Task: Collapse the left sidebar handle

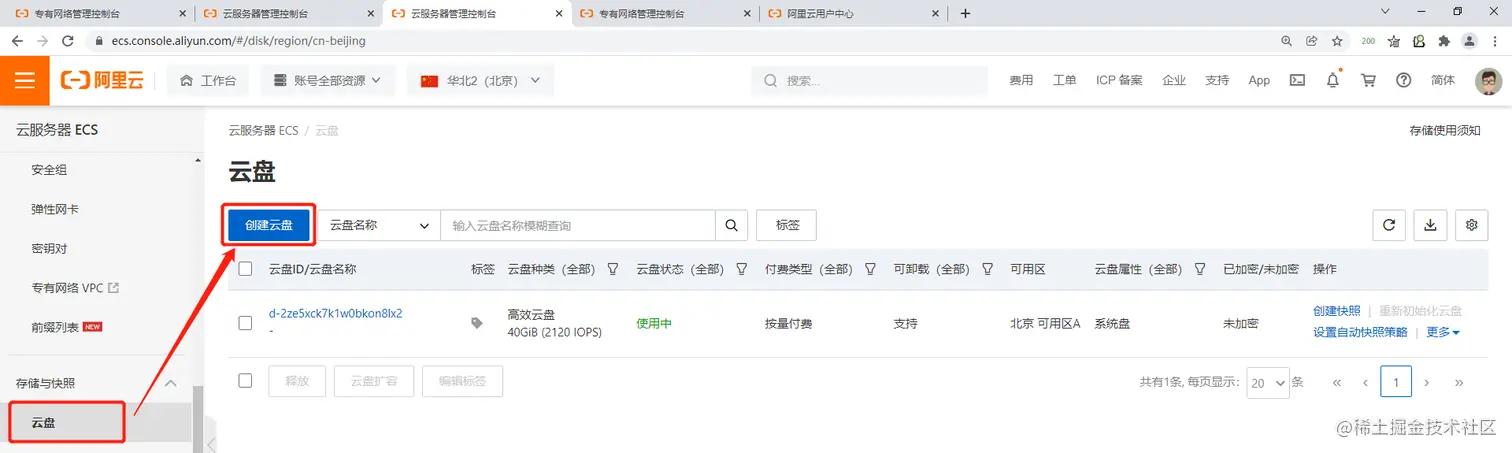Action: tap(211, 443)
